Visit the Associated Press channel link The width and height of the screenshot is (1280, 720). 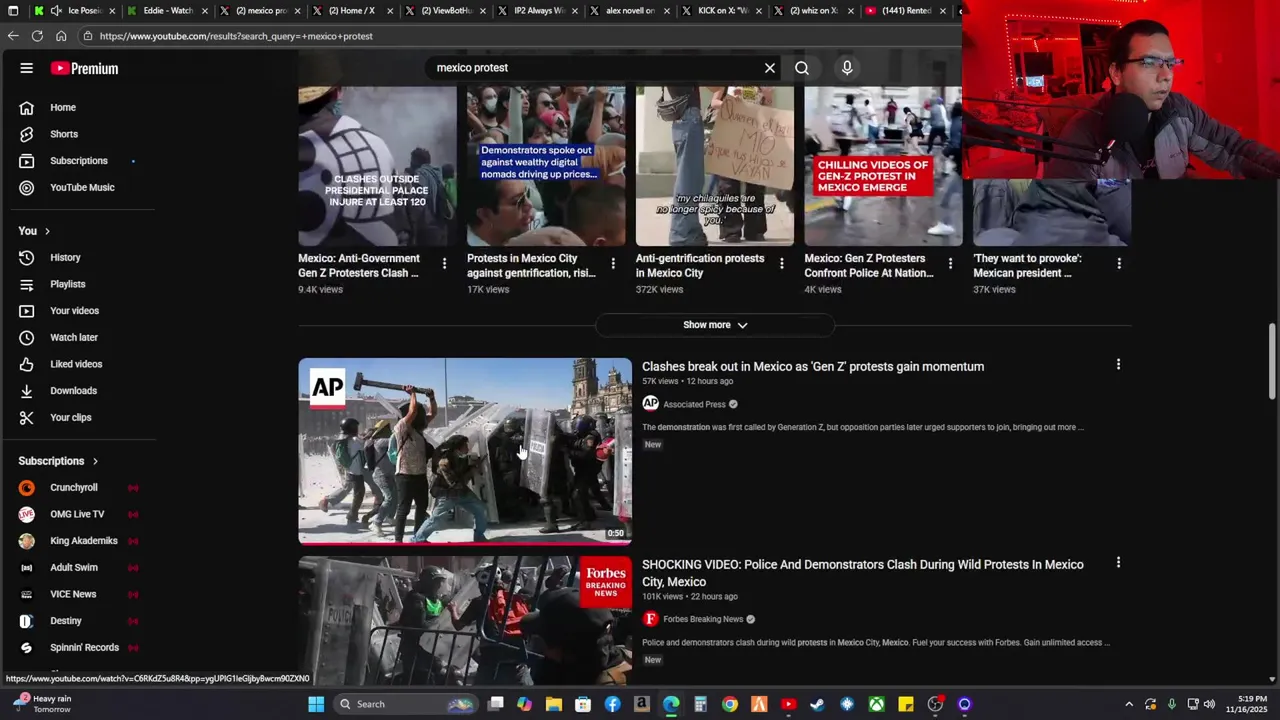click(x=694, y=404)
